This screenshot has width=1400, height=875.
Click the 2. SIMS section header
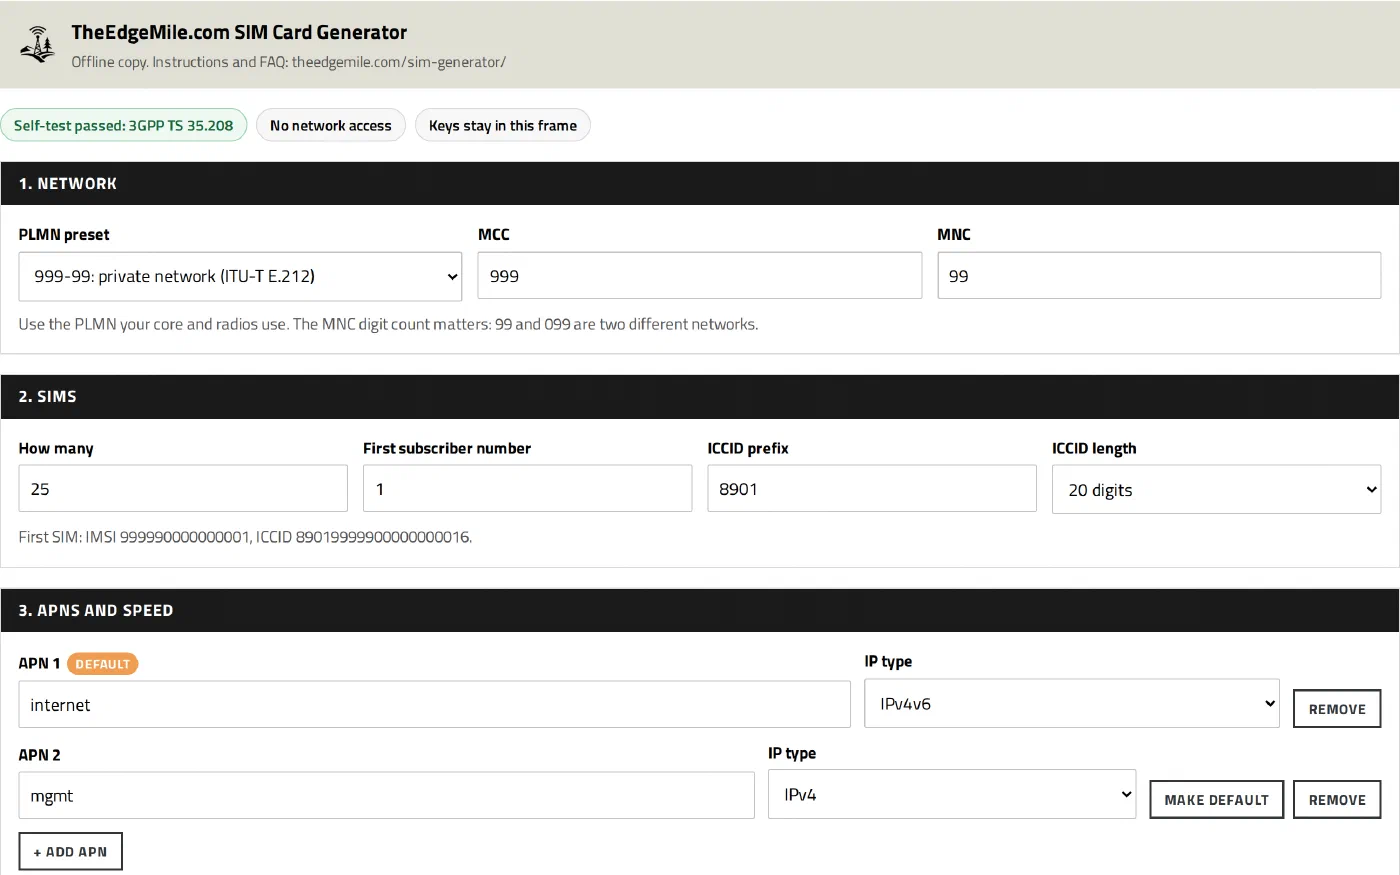pos(700,396)
